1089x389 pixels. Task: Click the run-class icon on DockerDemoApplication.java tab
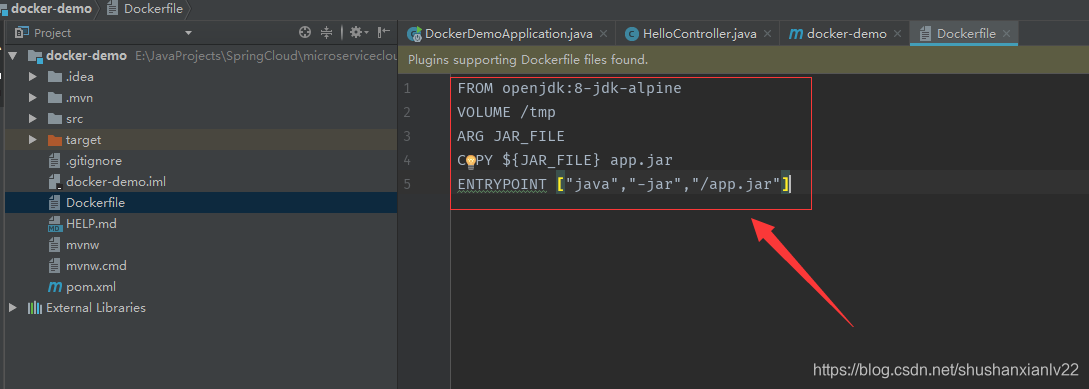click(415, 33)
